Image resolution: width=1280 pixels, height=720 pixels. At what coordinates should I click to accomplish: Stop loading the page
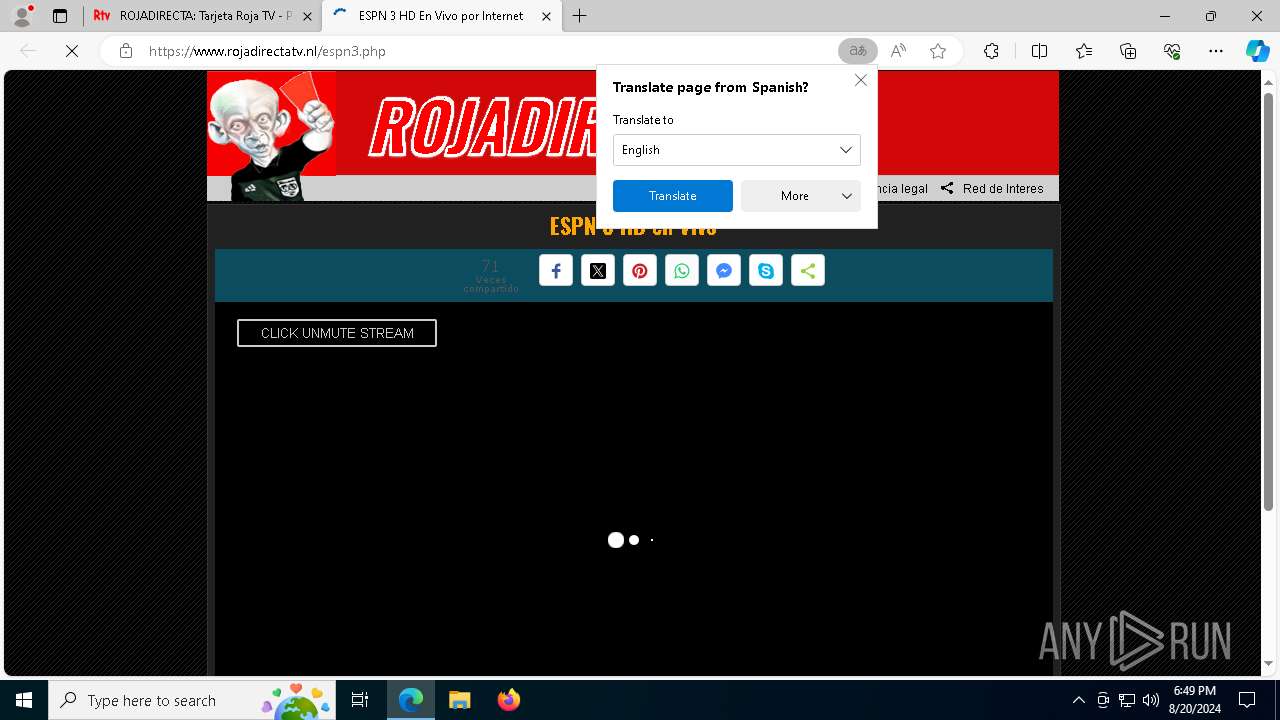(x=72, y=51)
